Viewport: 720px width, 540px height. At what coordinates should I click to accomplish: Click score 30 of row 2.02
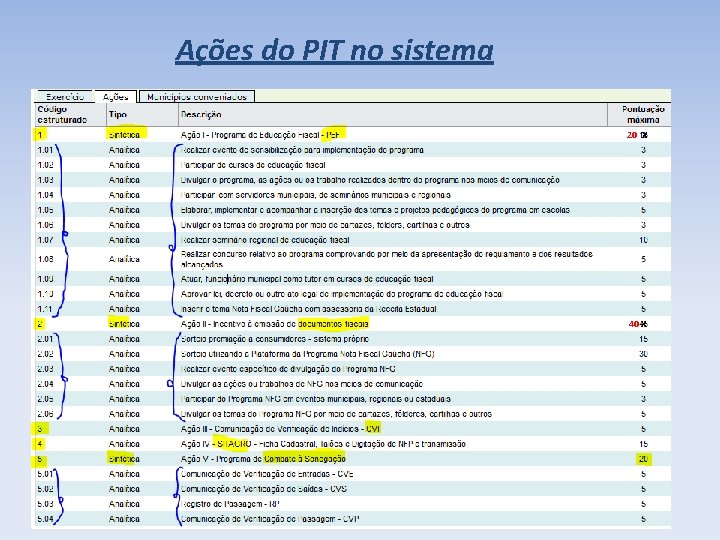[643, 354]
